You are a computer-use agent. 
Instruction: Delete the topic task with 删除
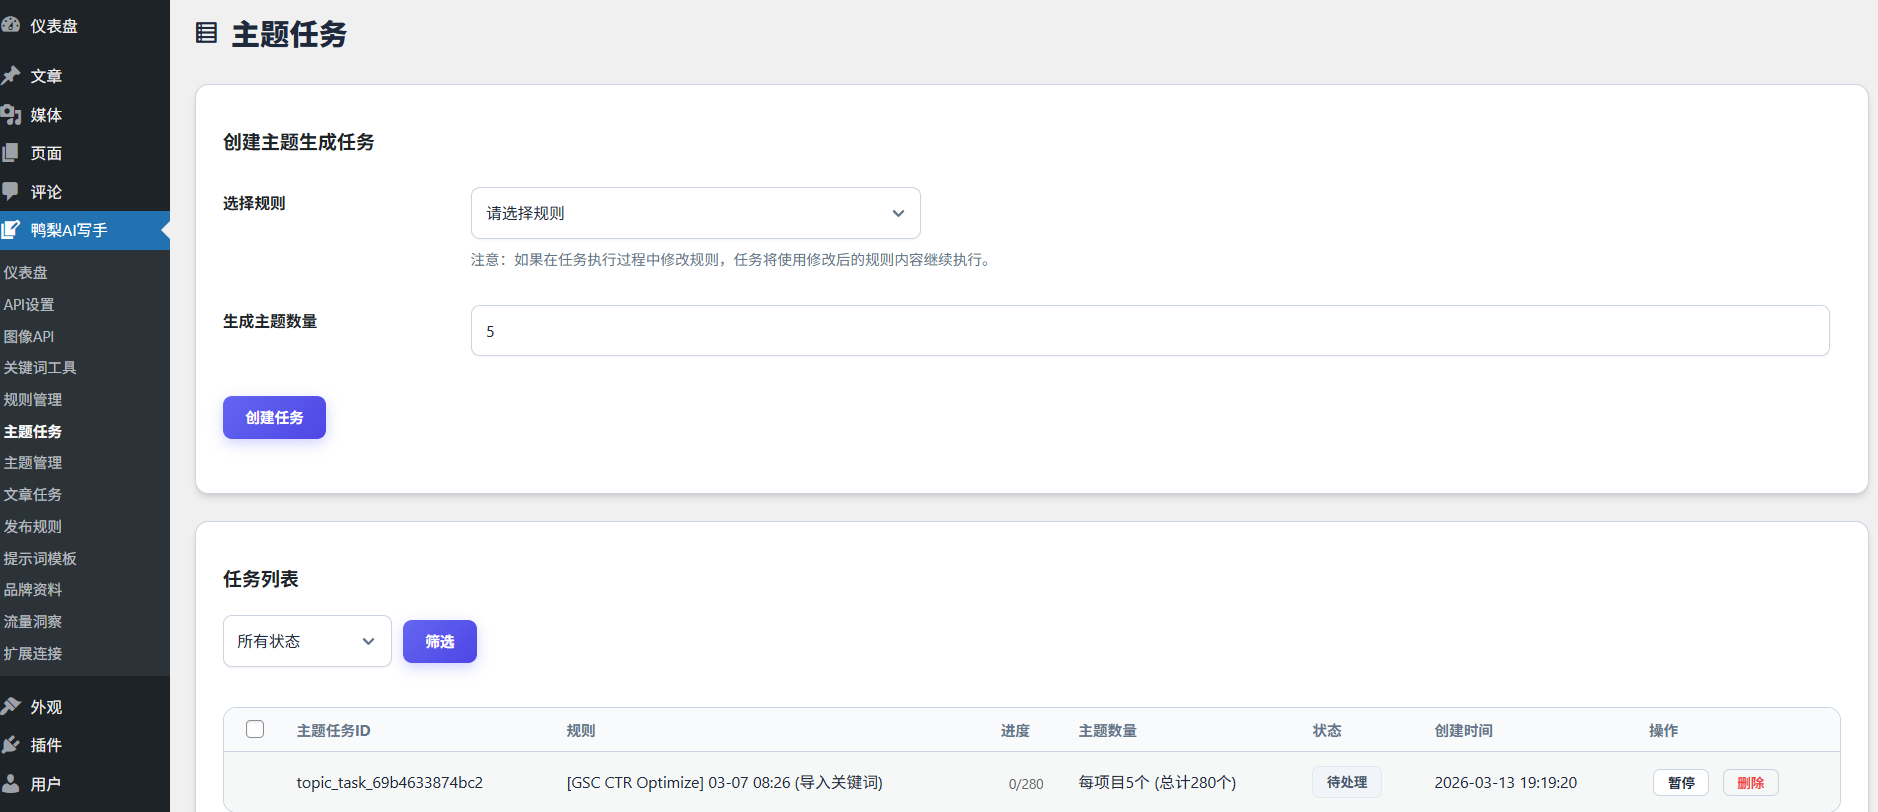click(x=1750, y=782)
